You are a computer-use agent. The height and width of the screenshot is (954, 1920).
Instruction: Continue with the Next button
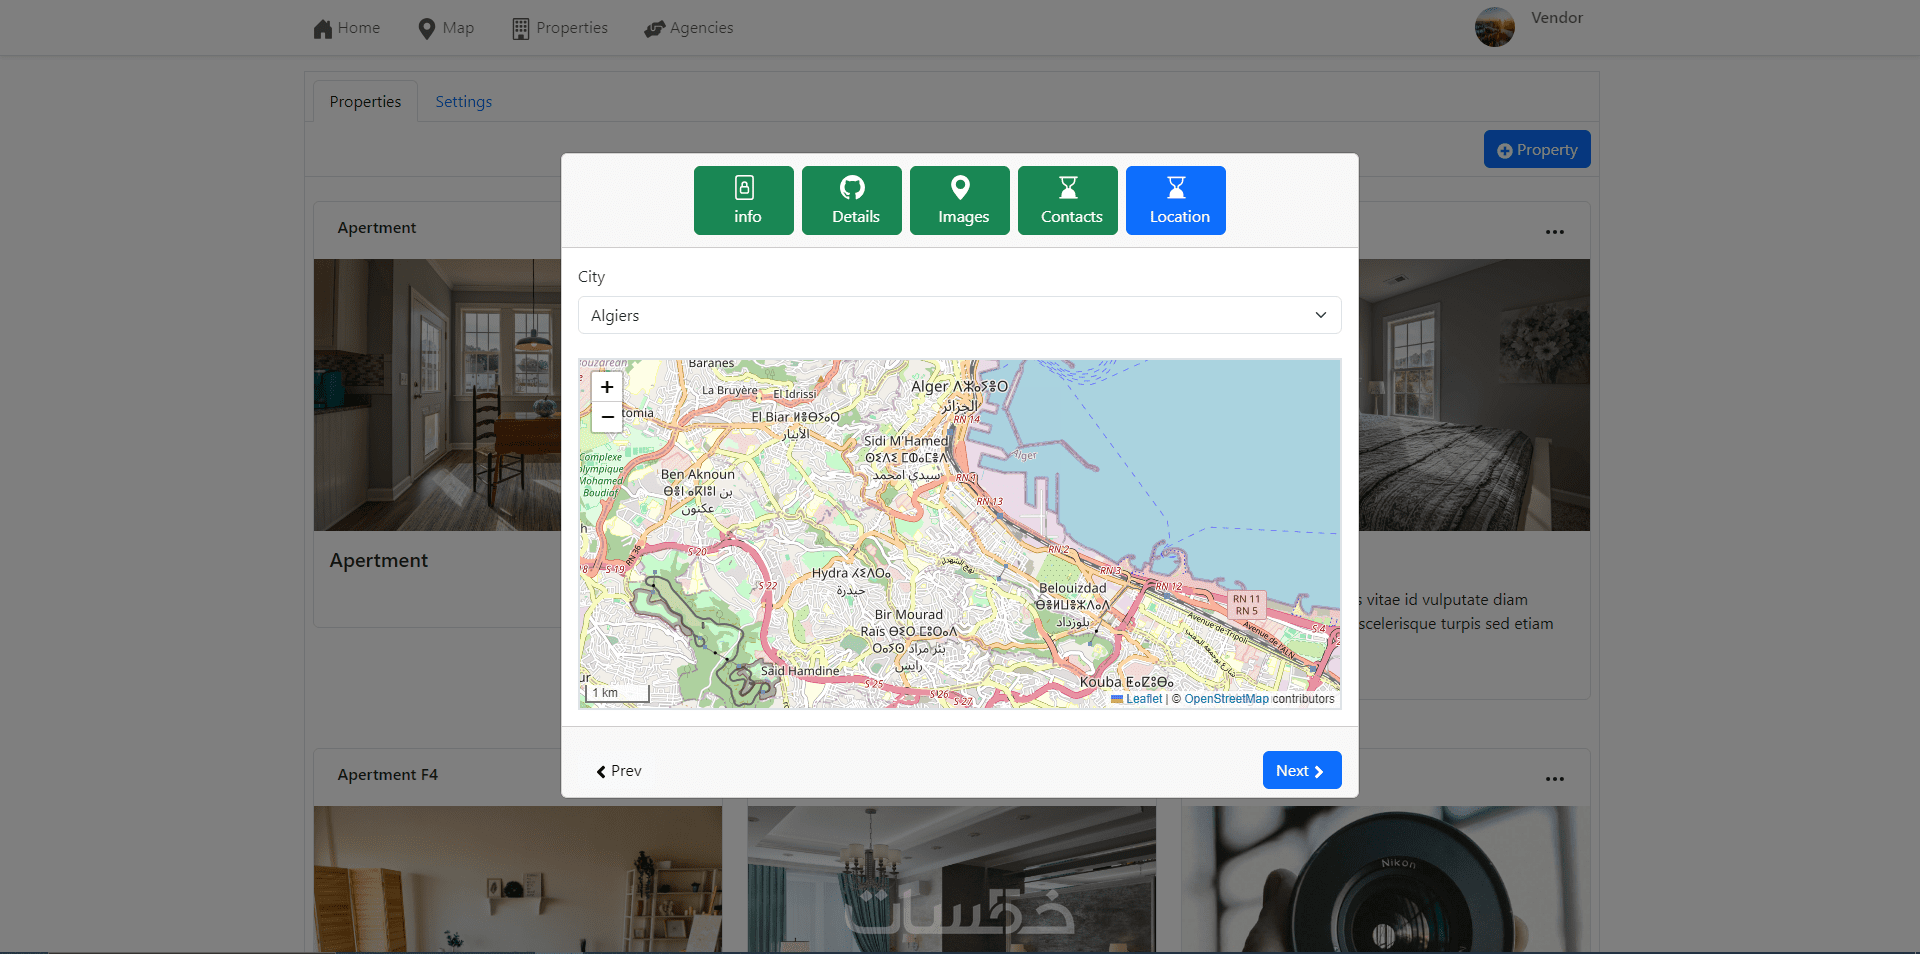click(x=1302, y=770)
